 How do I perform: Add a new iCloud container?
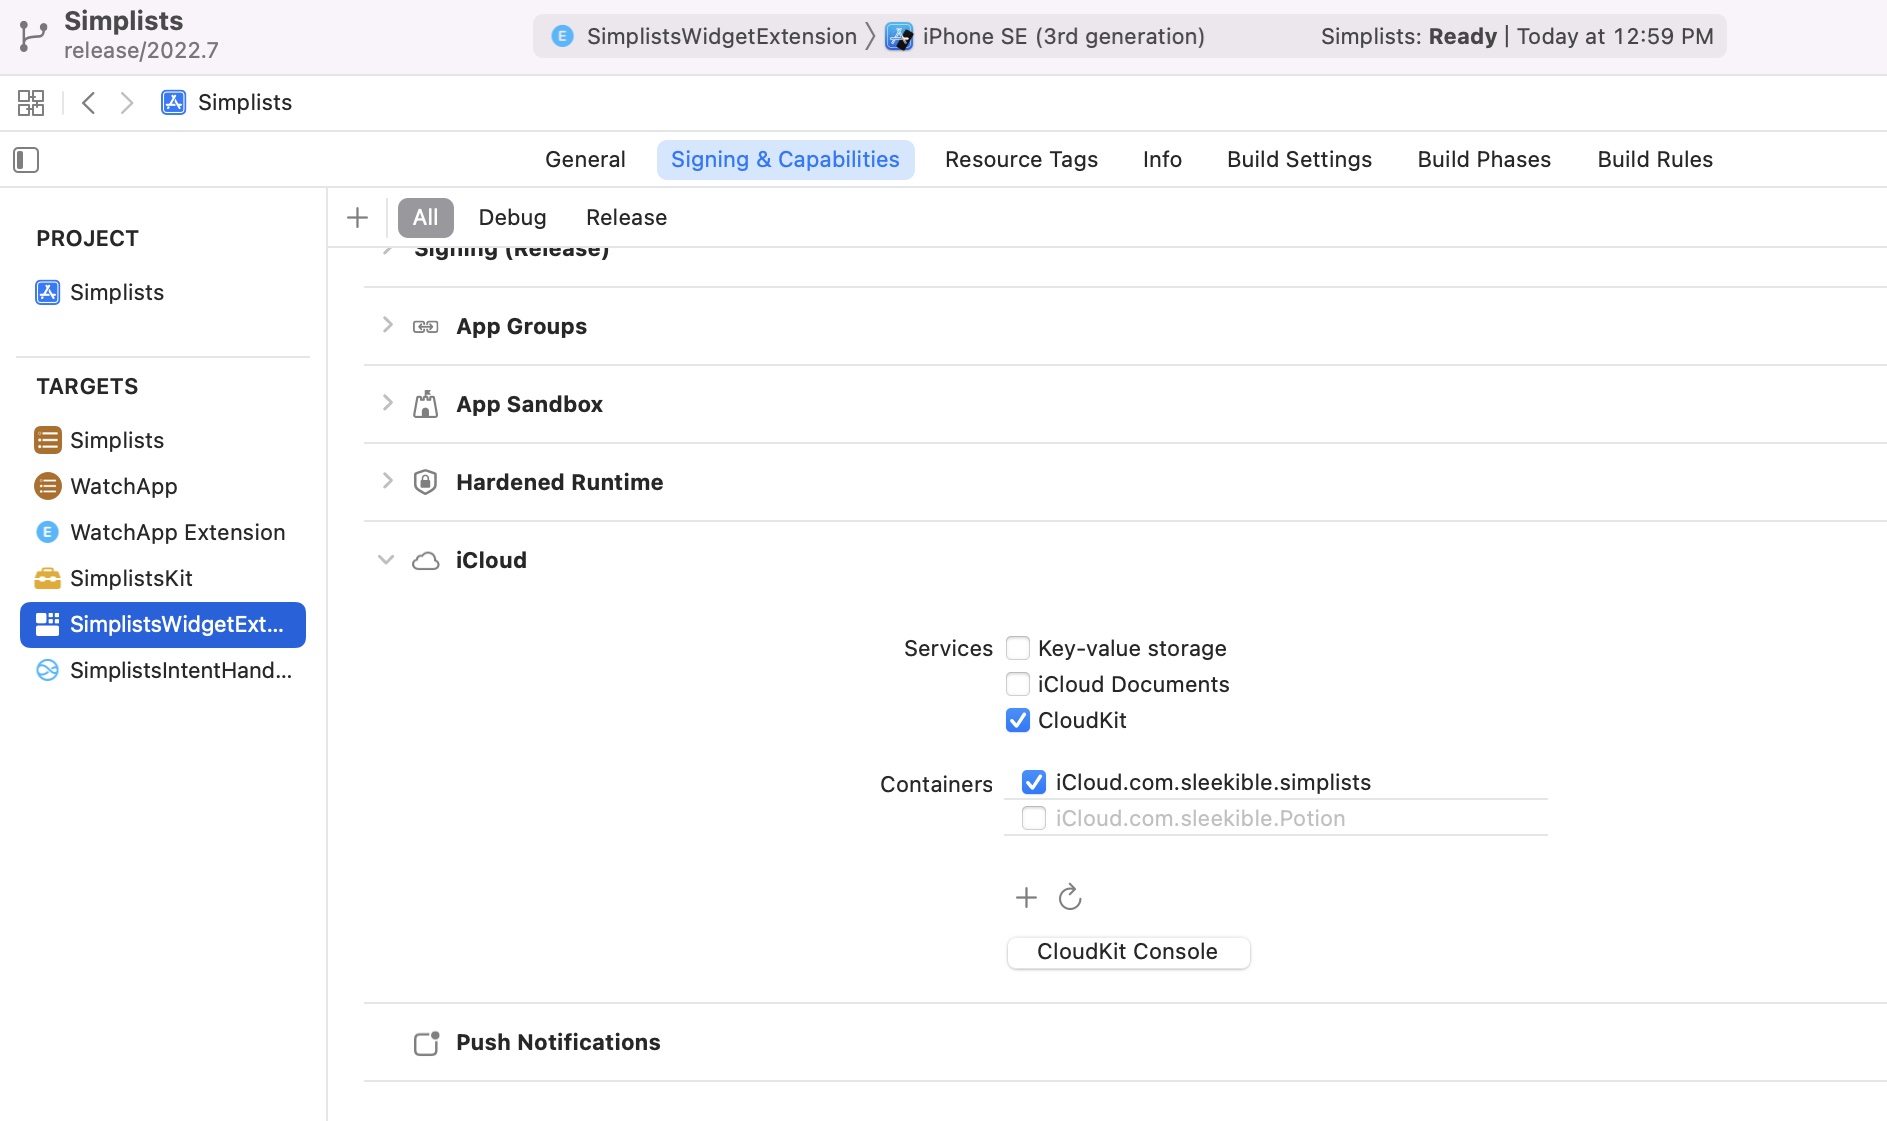[1026, 897]
